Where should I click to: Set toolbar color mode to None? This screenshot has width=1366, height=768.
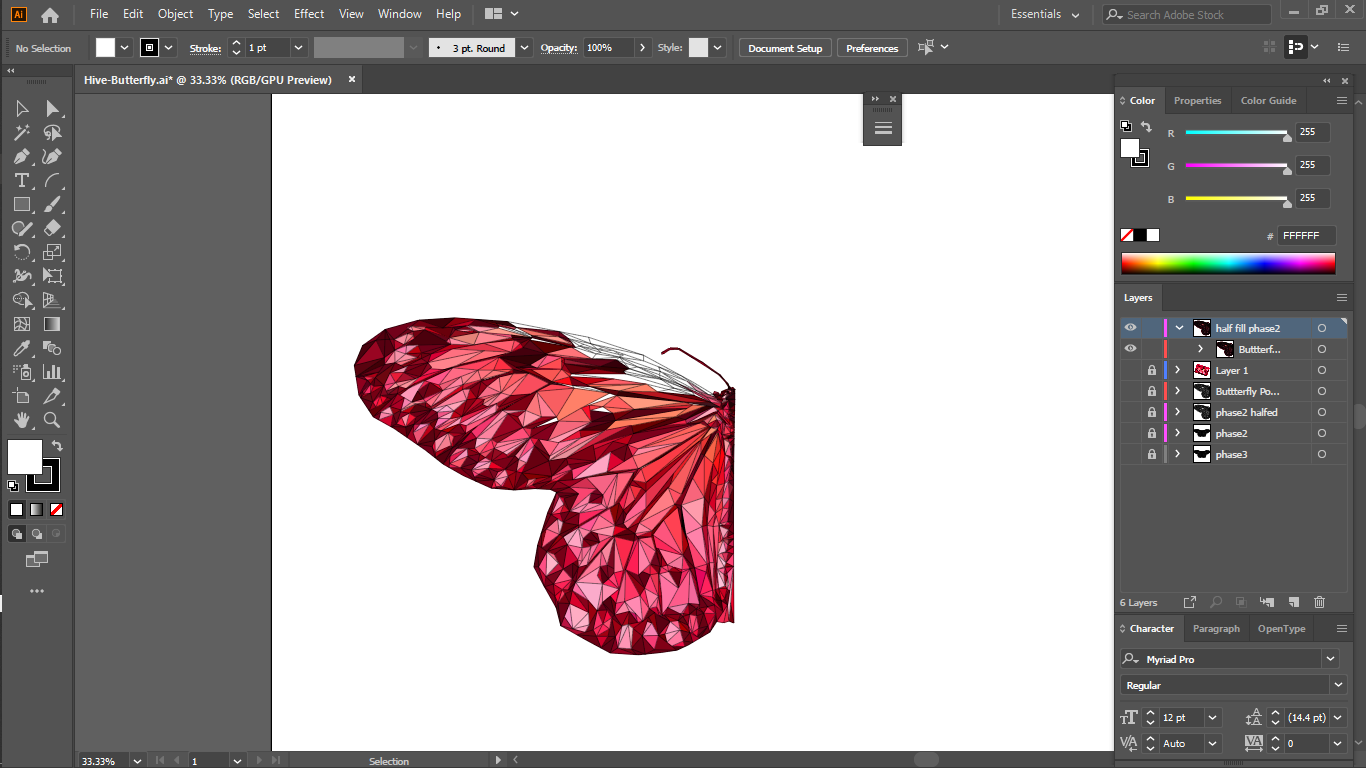(57, 509)
